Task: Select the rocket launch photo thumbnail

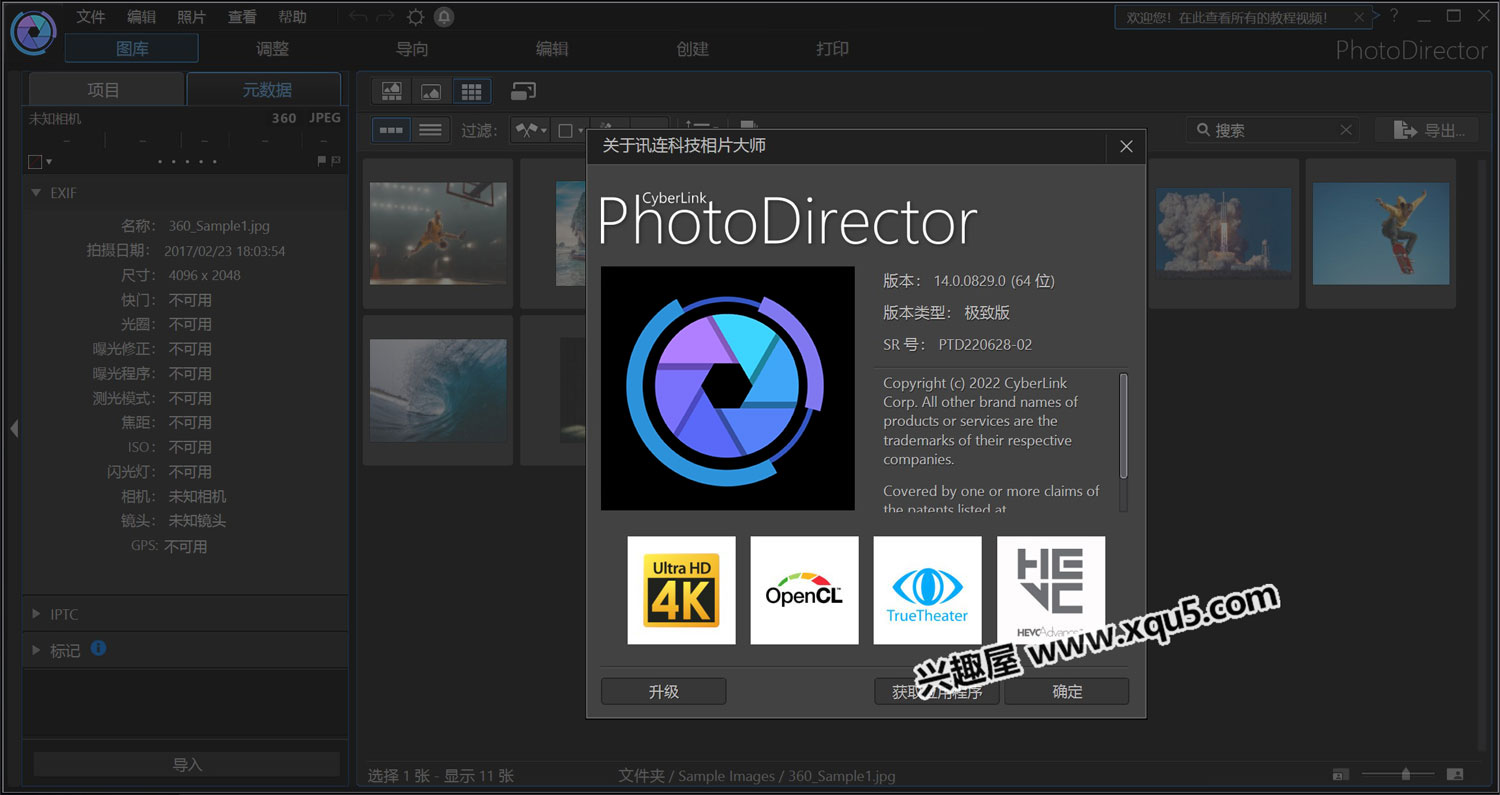Action: (1223, 233)
